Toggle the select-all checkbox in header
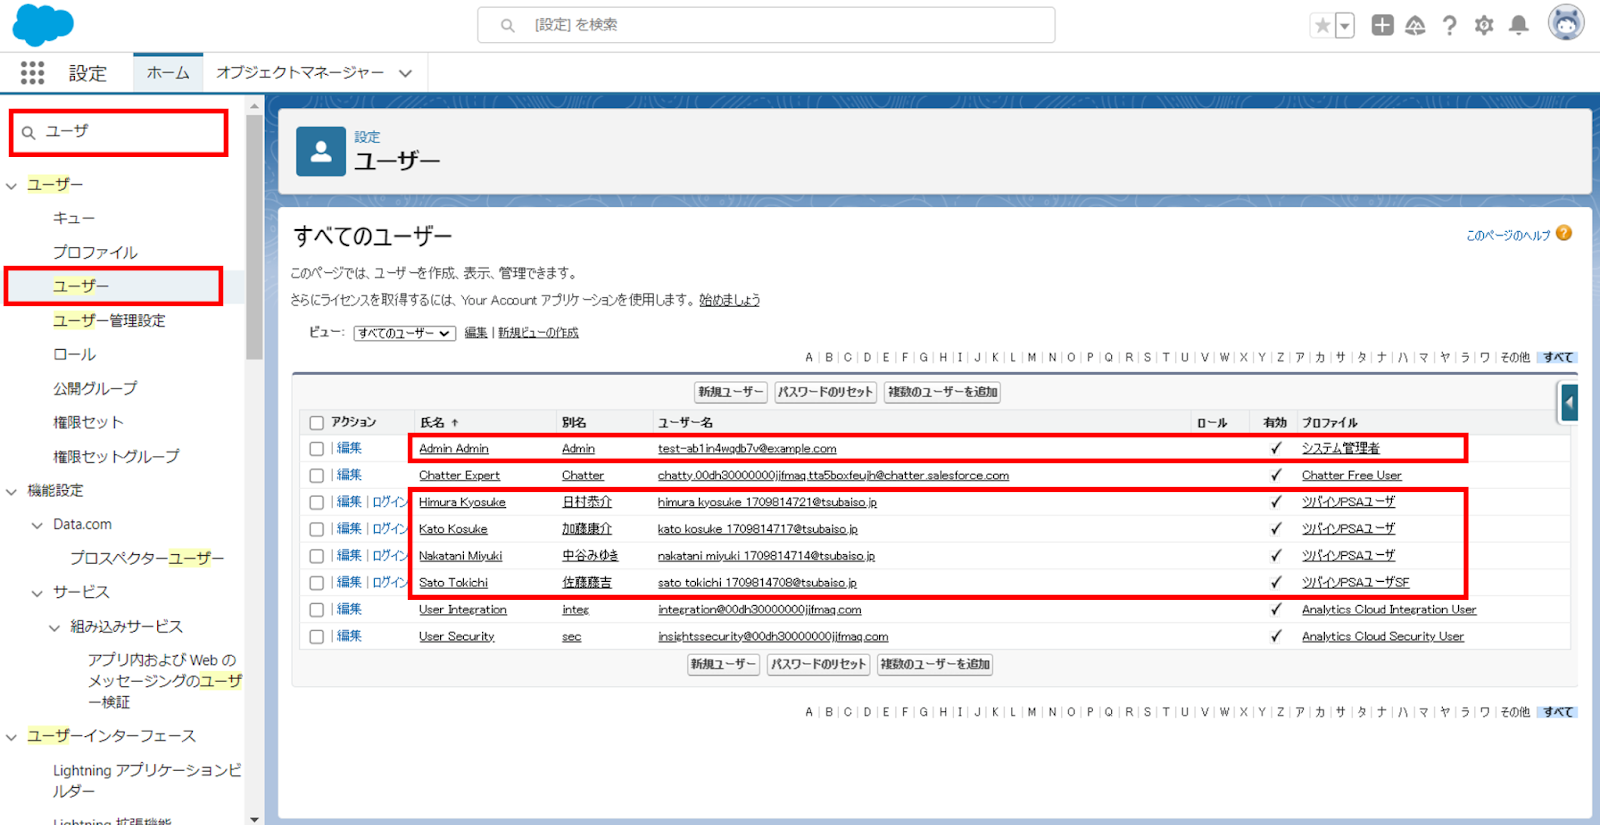 (x=317, y=423)
